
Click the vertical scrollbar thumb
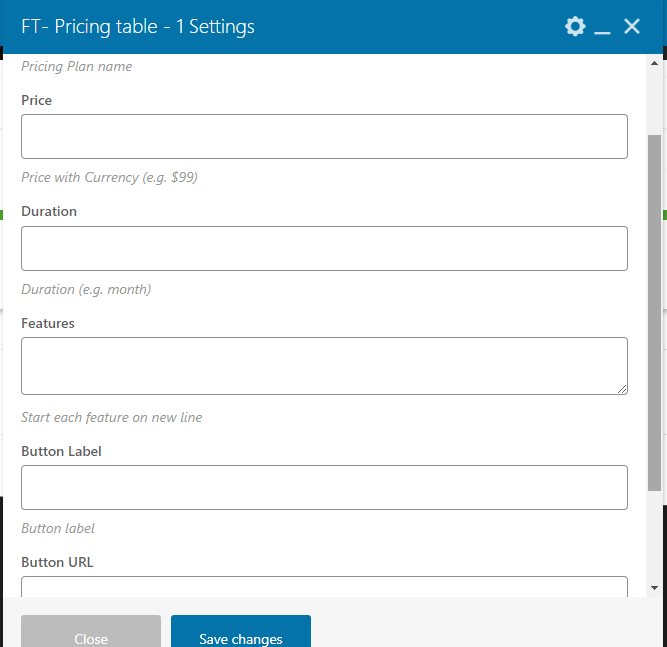coord(654,310)
